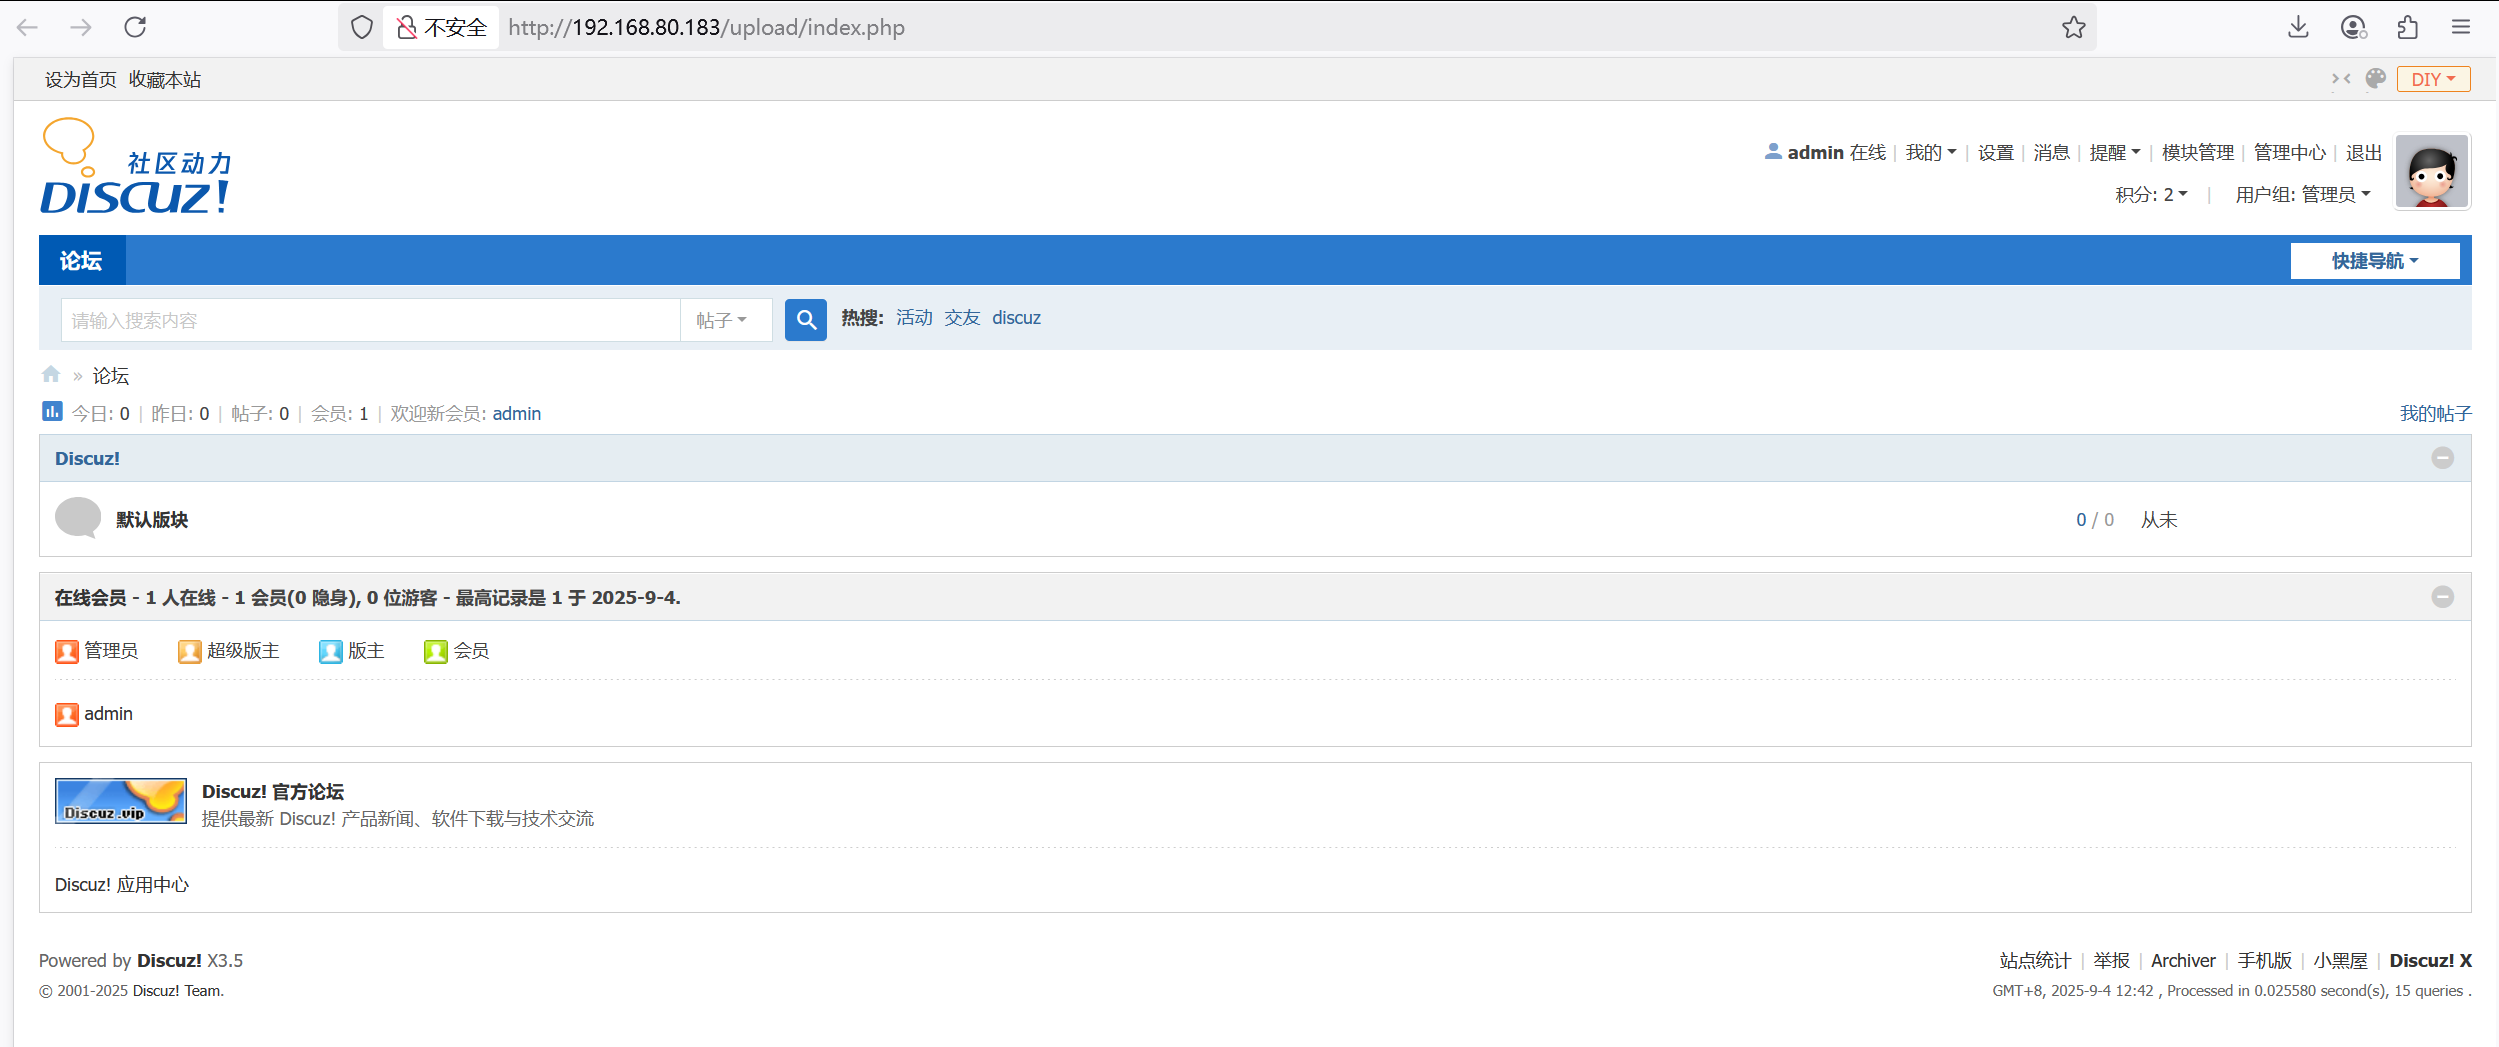The height and width of the screenshot is (1047, 2499).
Task: Open 设置 in the user menu
Action: 1995,152
